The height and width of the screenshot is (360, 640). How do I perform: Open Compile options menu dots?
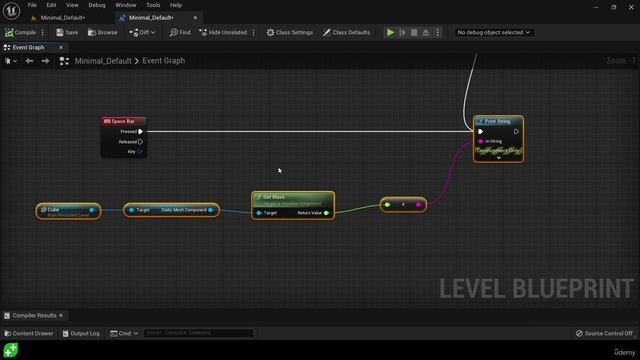pyautogui.click(x=43, y=32)
